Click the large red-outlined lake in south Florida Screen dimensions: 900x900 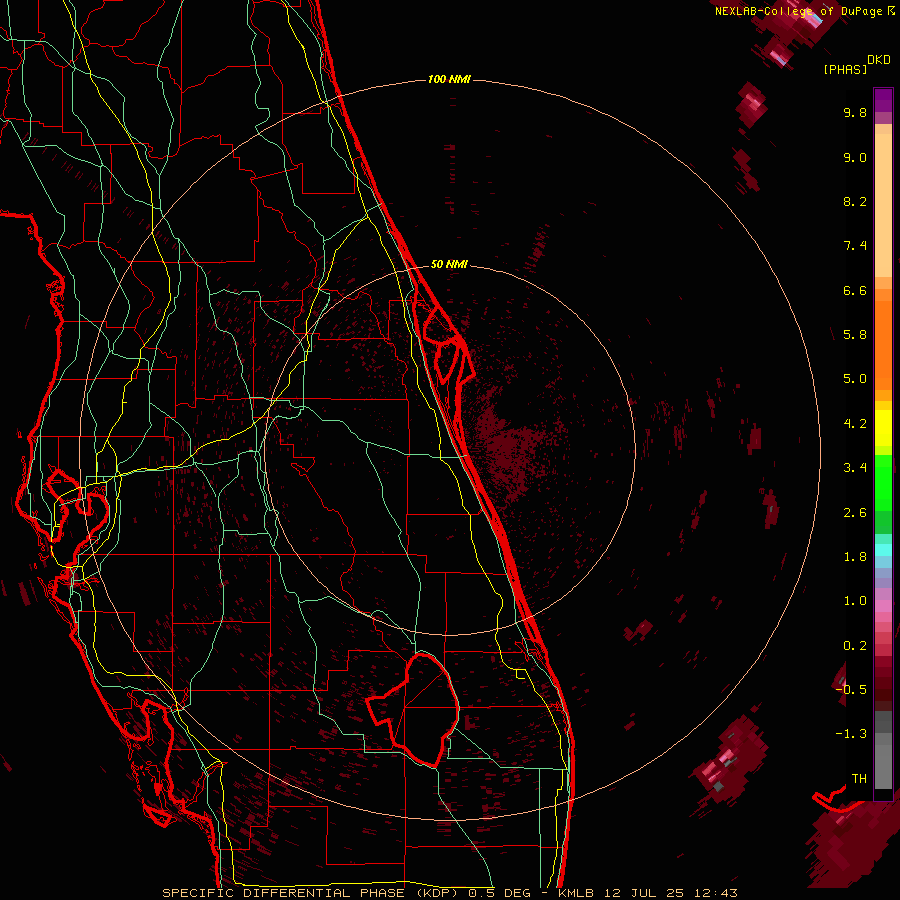[414, 709]
